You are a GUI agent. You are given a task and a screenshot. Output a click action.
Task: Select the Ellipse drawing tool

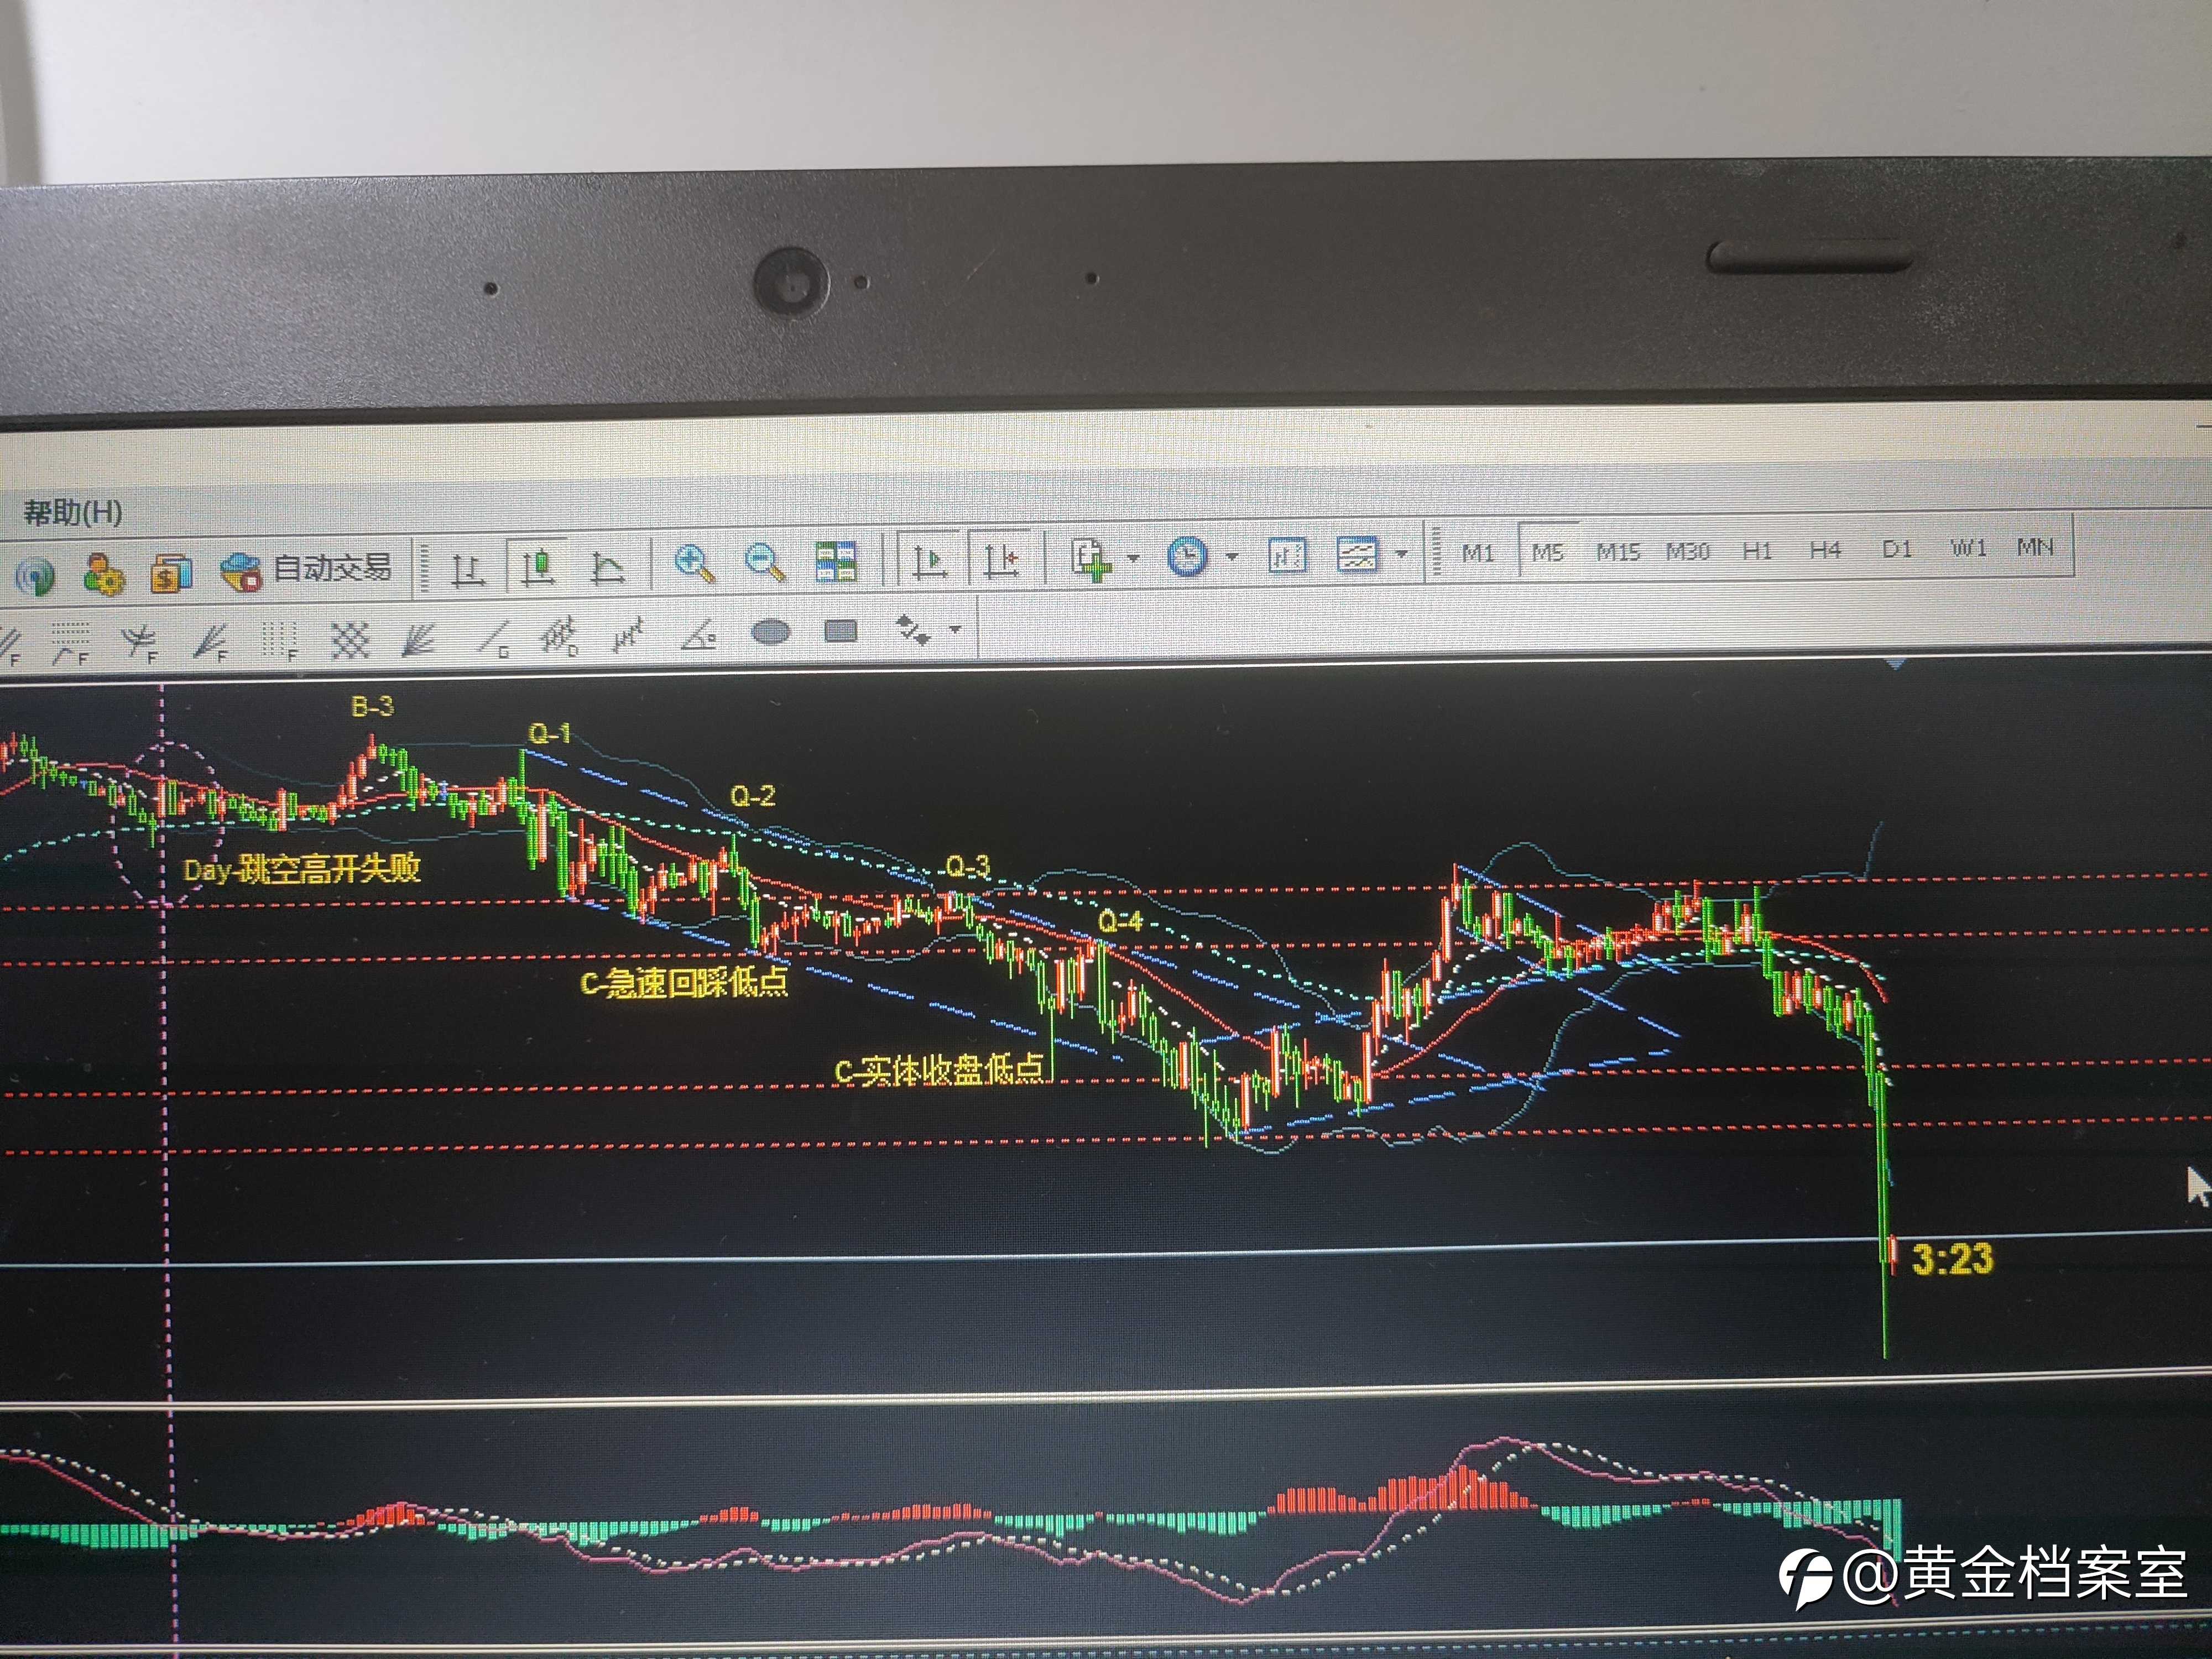[770, 633]
